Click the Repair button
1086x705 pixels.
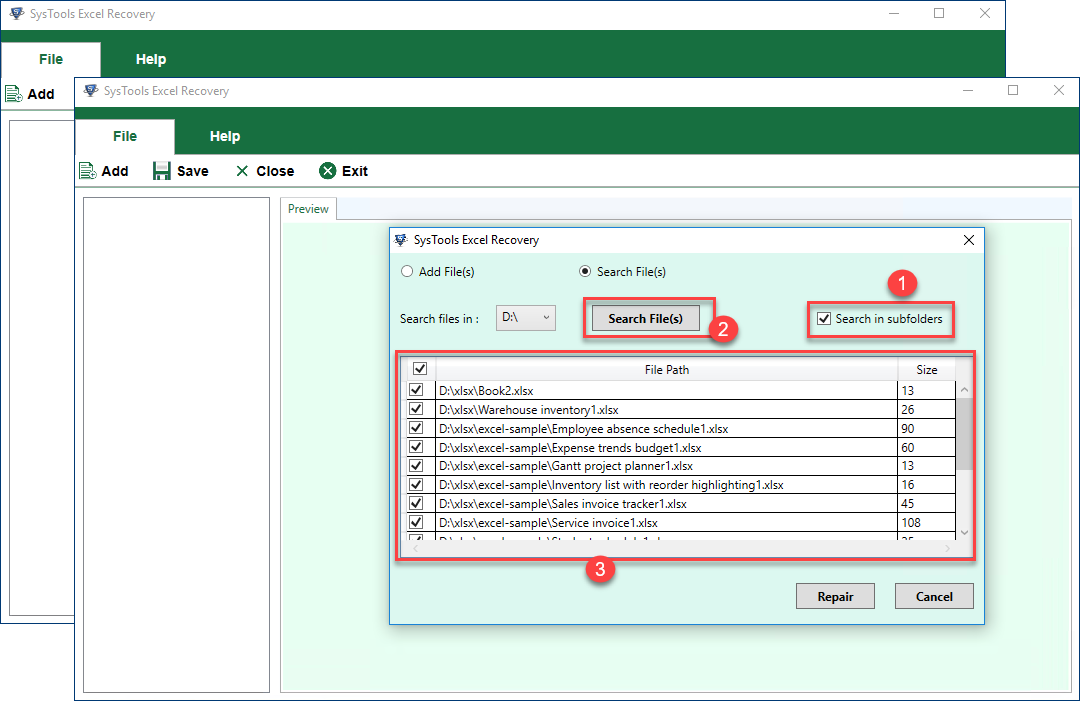(x=835, y=596)
